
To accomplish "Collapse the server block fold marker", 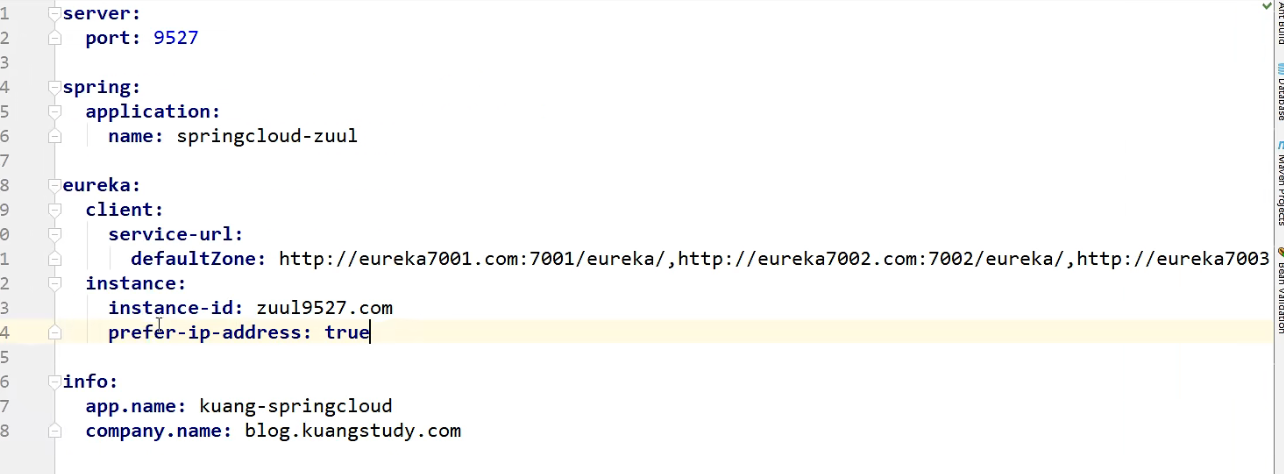I will tap(54, 14).
